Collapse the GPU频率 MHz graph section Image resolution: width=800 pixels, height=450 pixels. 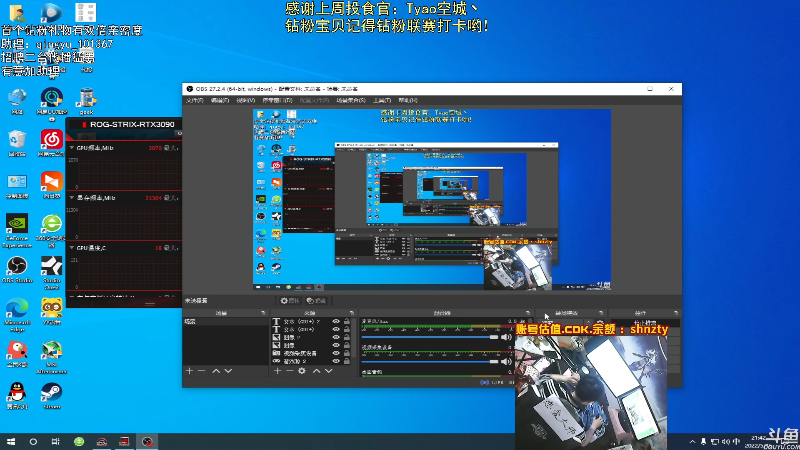(72, 148)
